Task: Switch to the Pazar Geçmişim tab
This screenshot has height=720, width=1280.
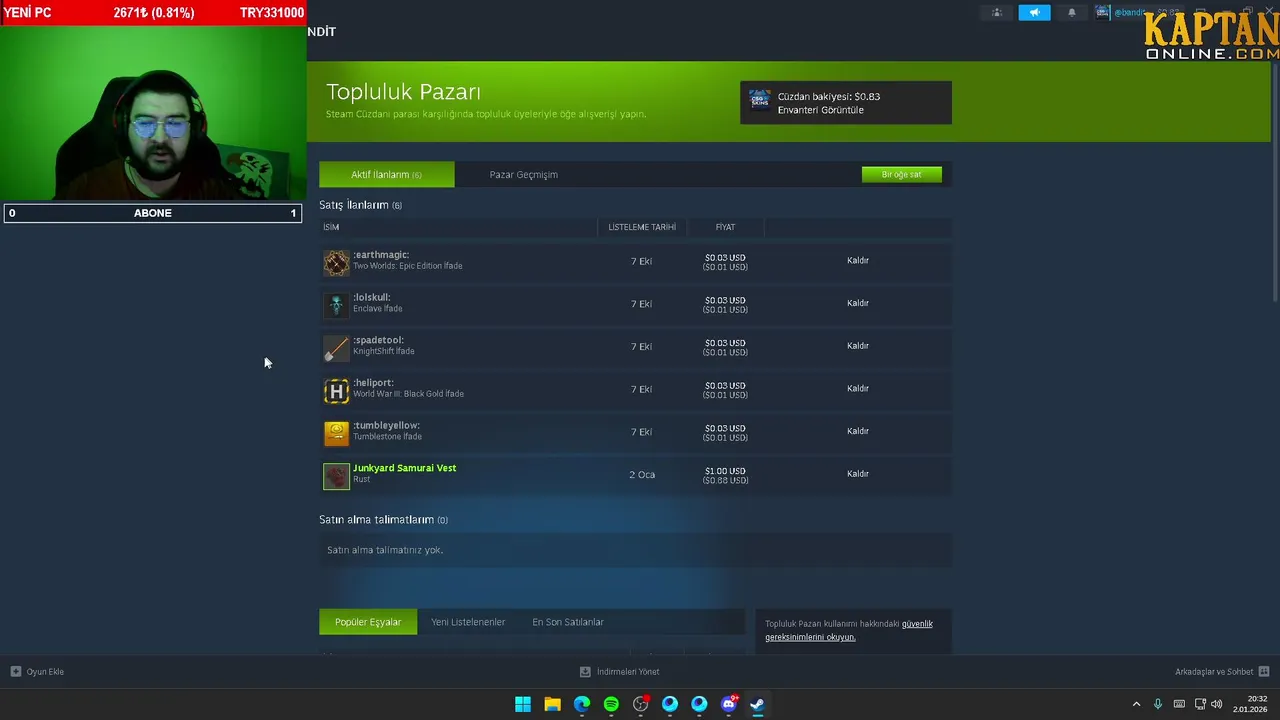Action: (x=523, y=174)
